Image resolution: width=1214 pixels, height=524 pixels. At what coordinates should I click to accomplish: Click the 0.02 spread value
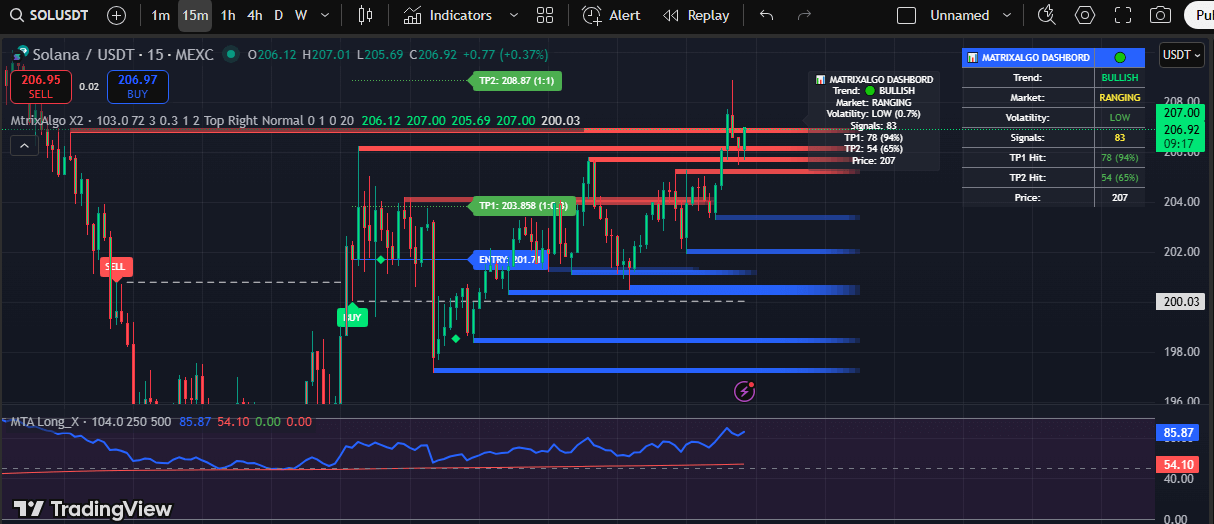89,87
